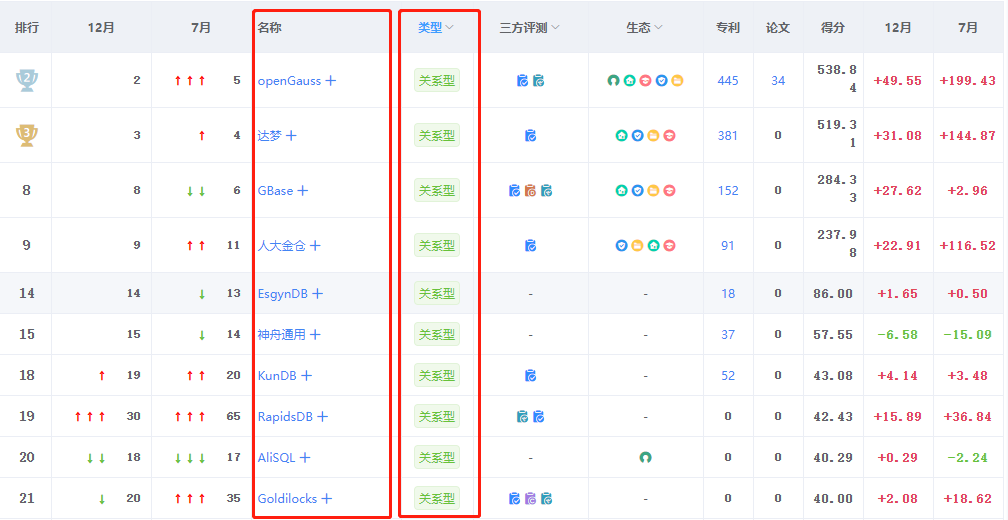
Task: Expand the 生态 column filter dropdown
Action: click(658, 28)
